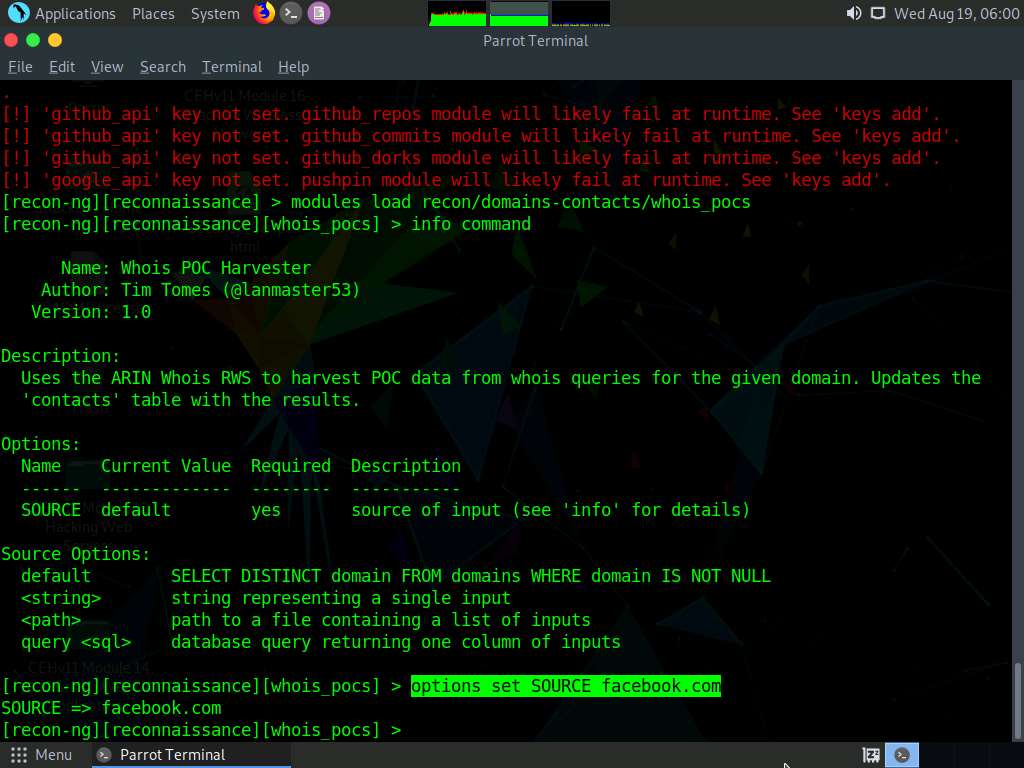Click the 'Current Value' column header
This screenshot has width=1024, height=768.
166,466
